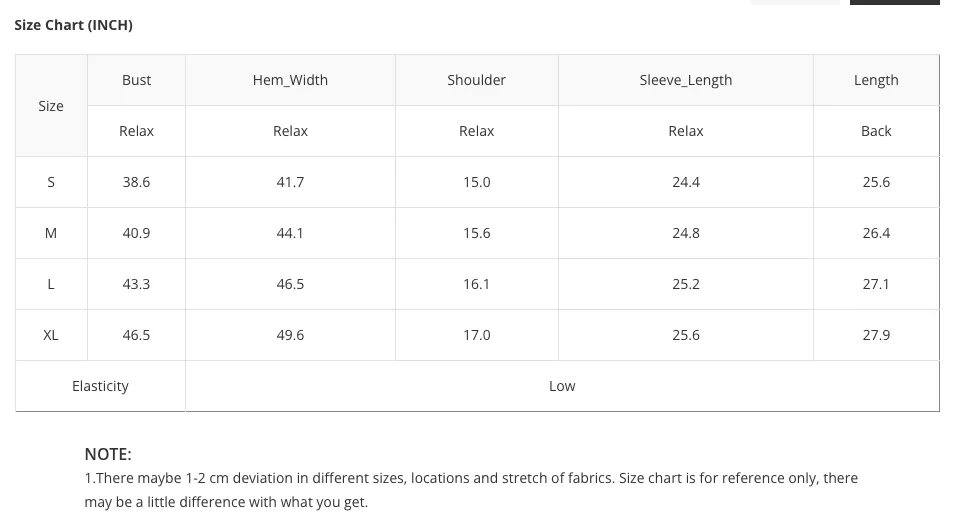Click the NOTE heading text

pyautogui.click(x=108, y=454)
